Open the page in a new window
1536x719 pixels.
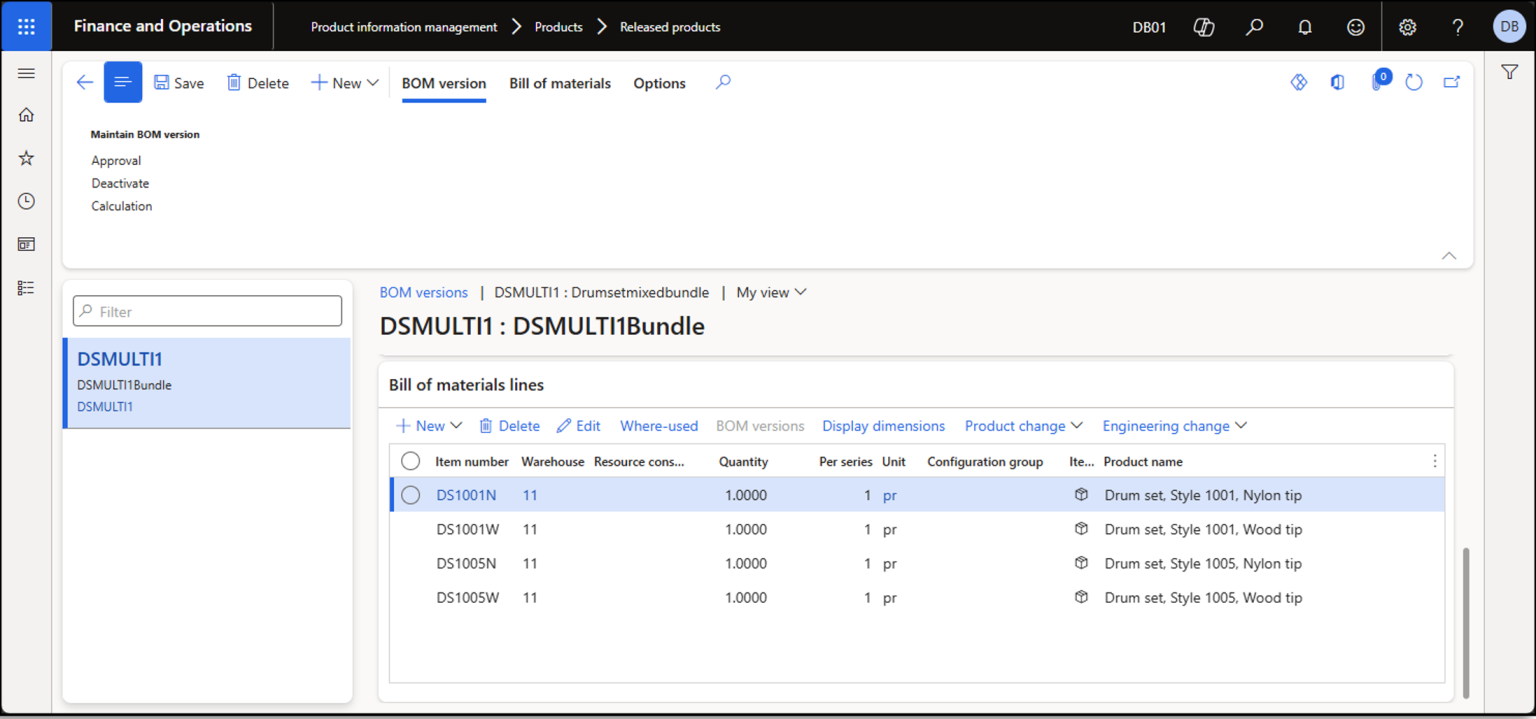1451,82
